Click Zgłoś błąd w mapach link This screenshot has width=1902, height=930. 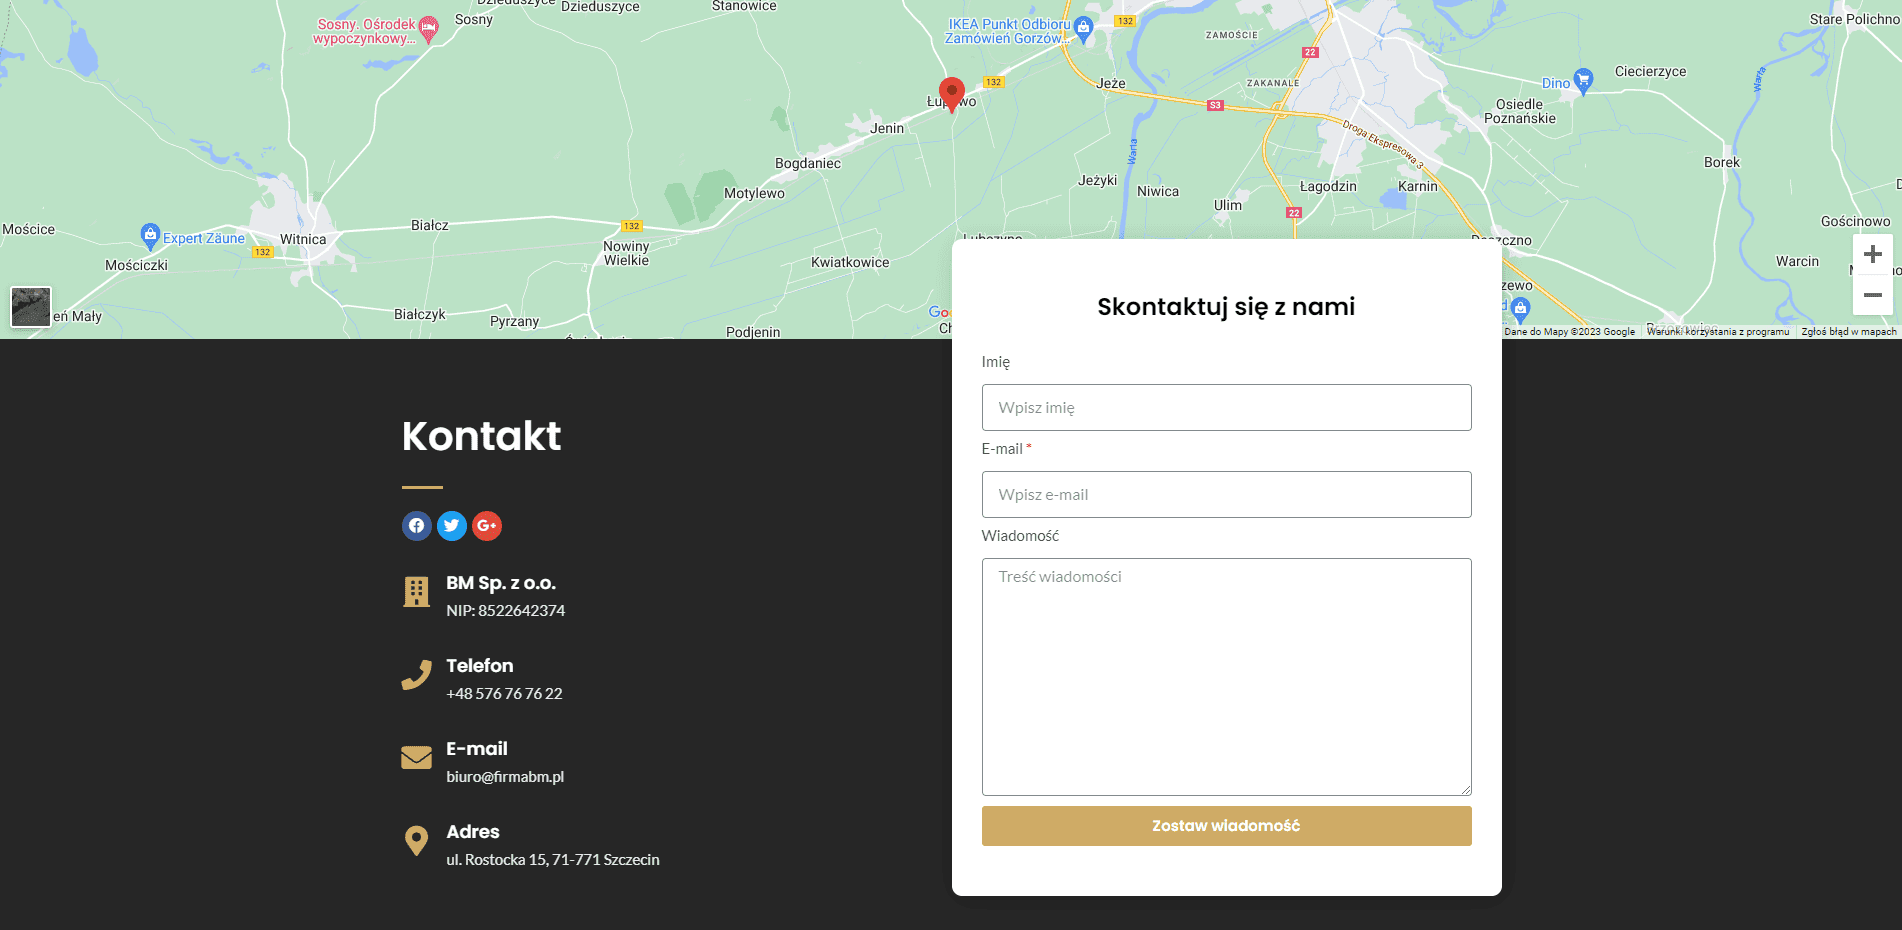coord(1848,332)
